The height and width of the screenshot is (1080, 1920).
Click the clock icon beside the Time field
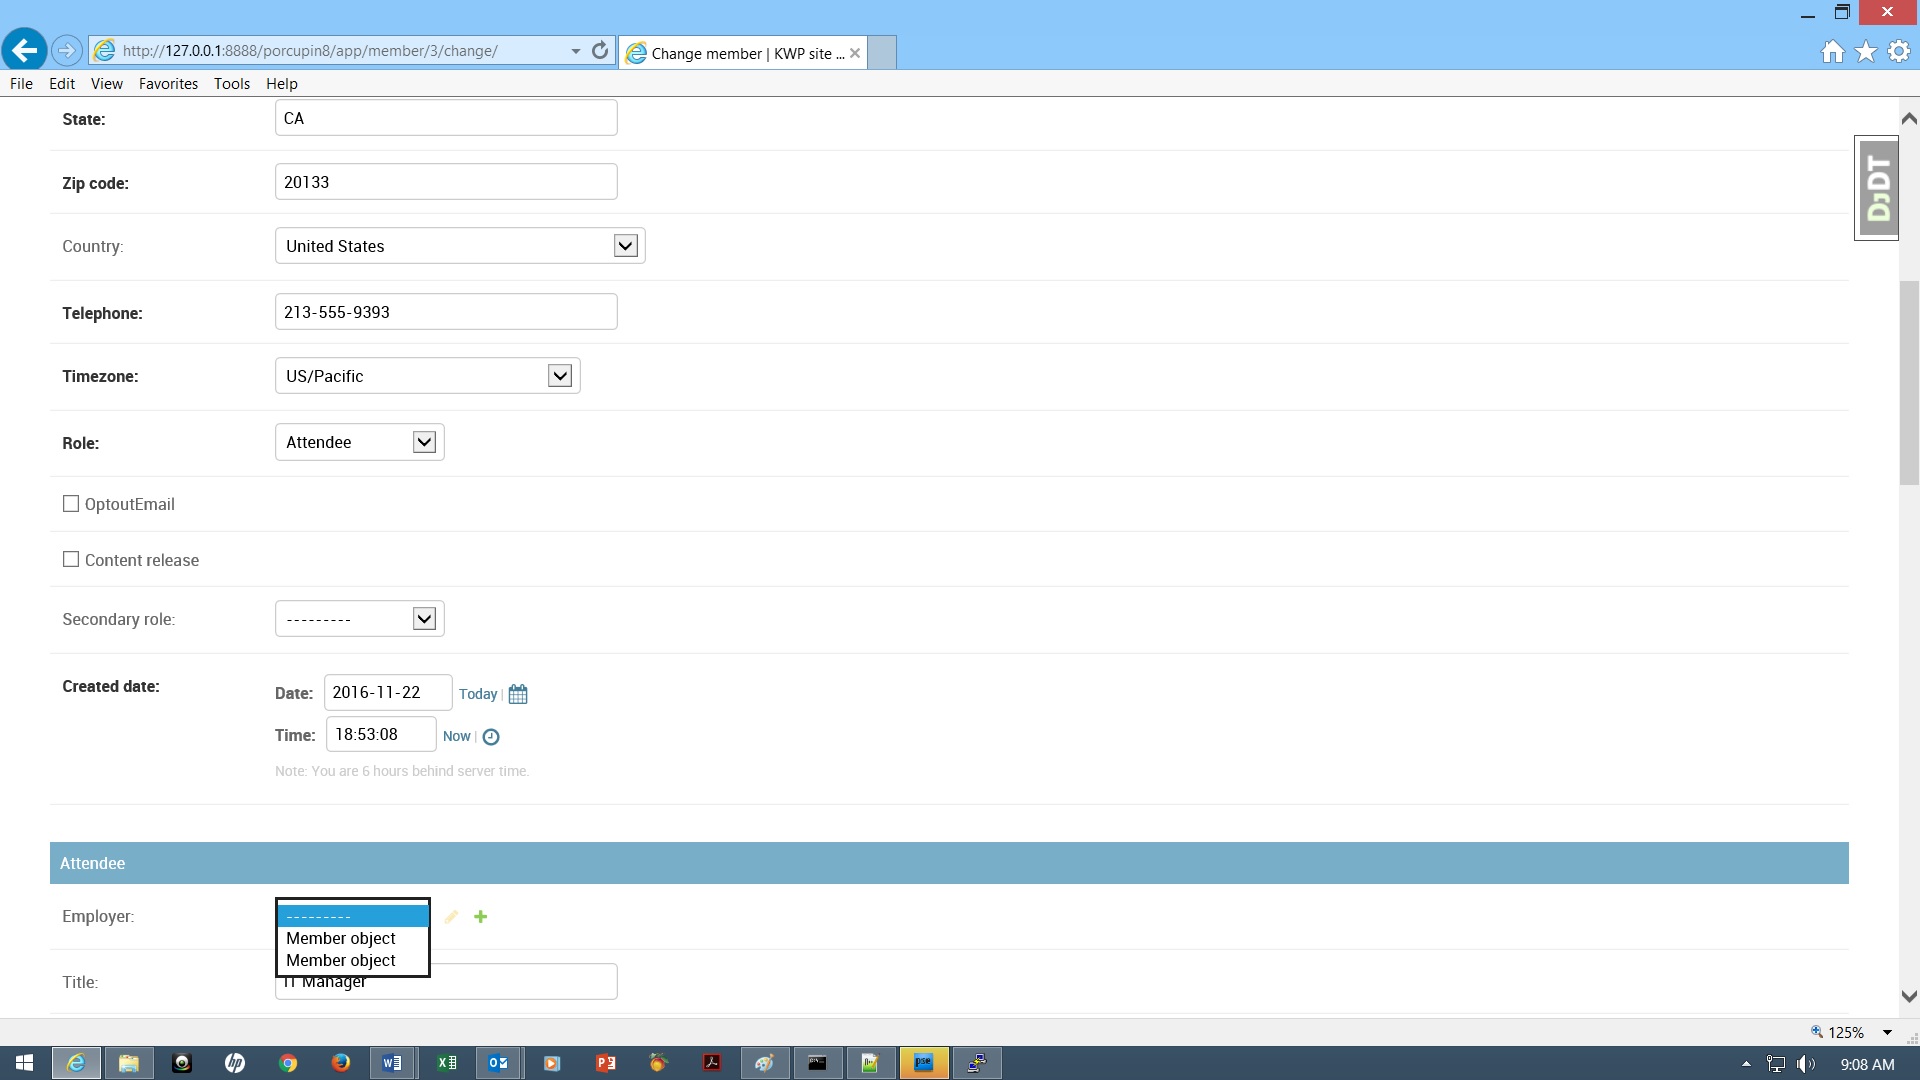pos(490,736)
